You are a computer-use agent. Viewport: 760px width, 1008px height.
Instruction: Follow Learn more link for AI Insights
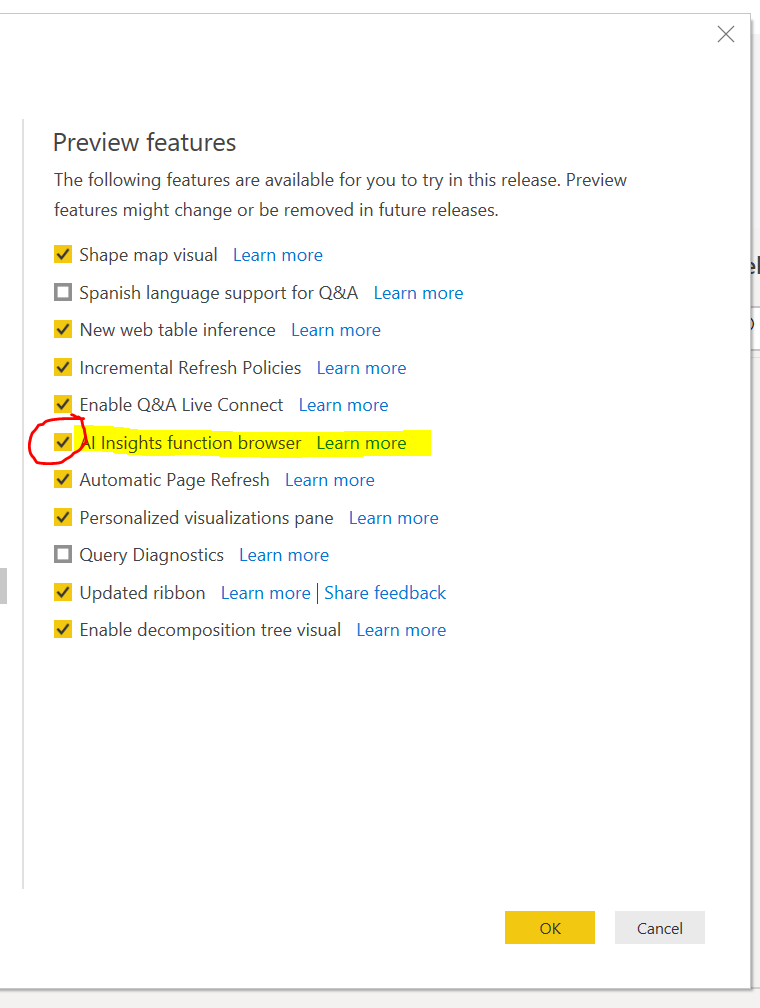[x=361, y=443]
